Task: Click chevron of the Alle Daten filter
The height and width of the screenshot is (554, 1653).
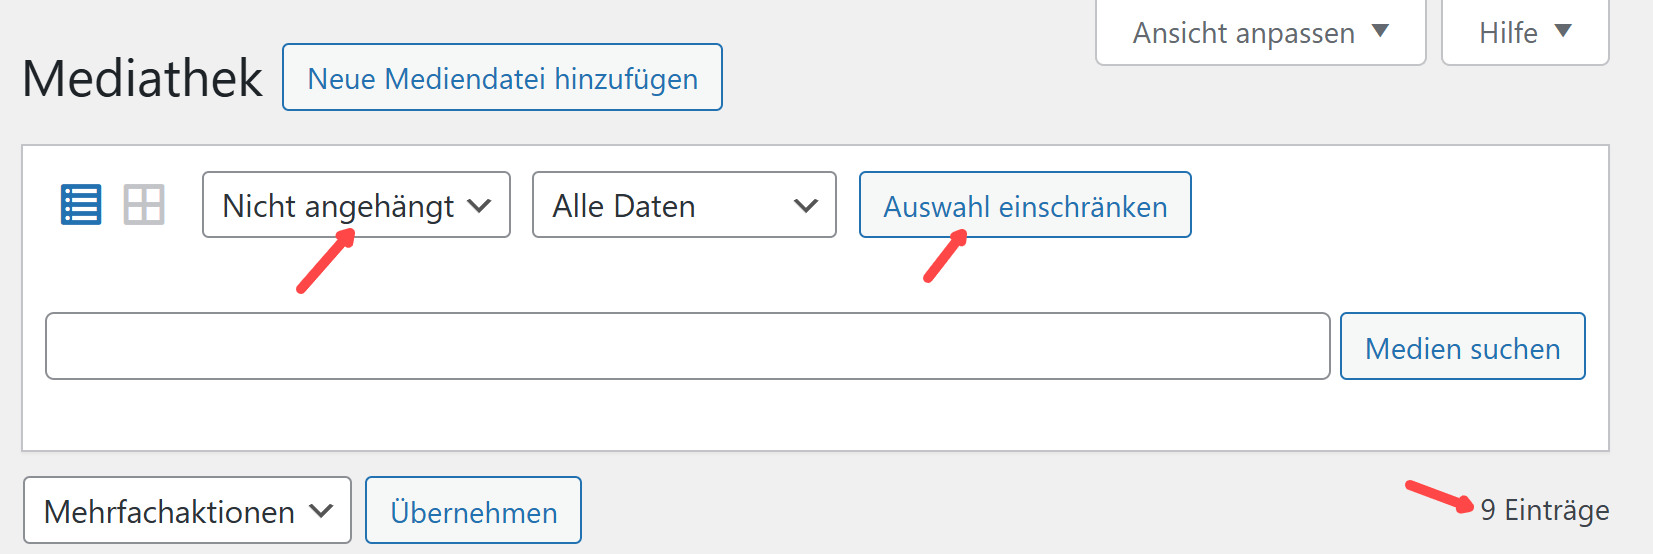Action: (x=805, y=206)
